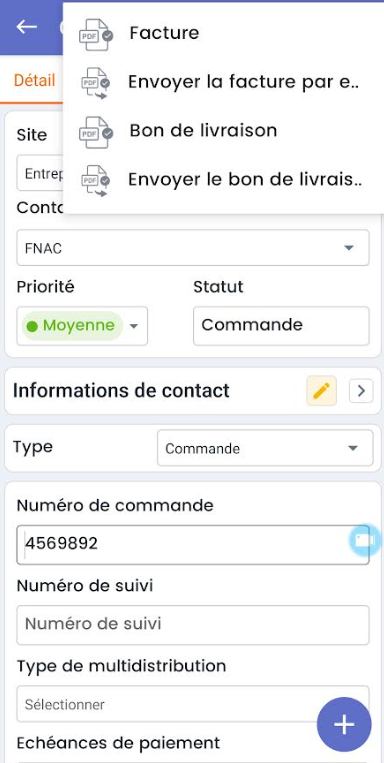The image size is (384, 763).
Task: Select Bon de livraison menu entry
Action: (203, 131)
